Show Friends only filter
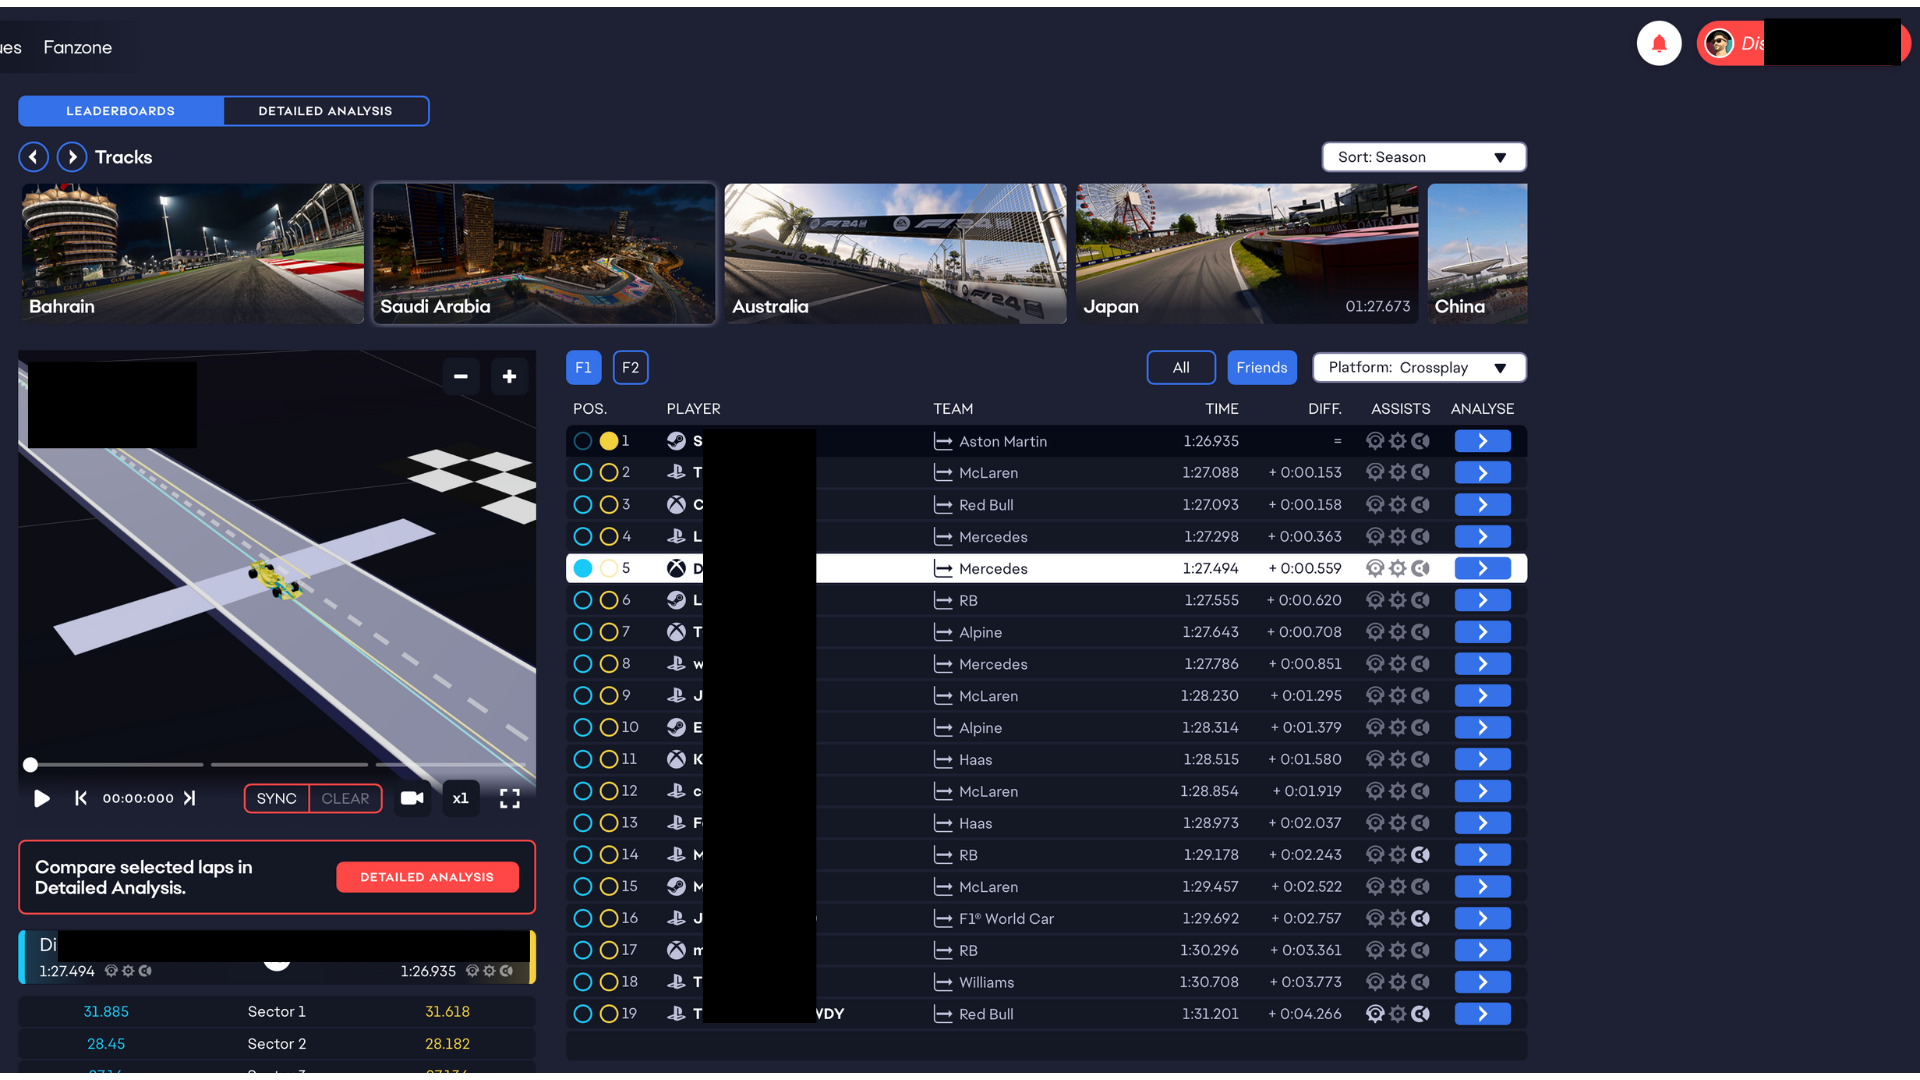Image resolution: width=1920 pixels, height=1080 pixels. [x=1261, y=367]
